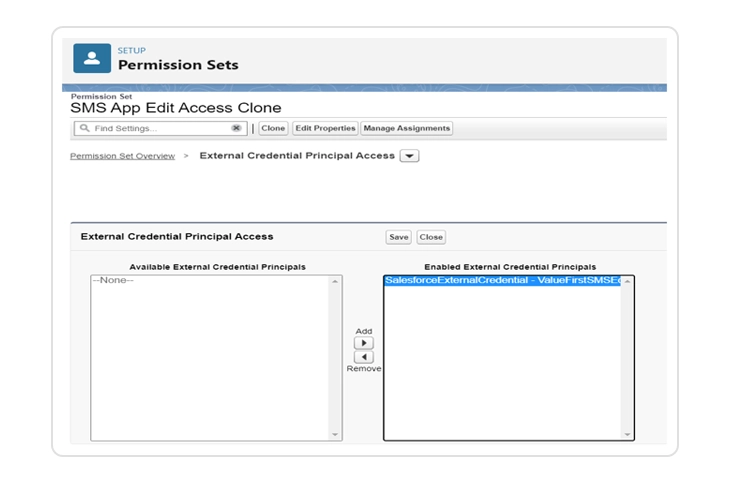Open Manage Assignments
Viewport: 730px width, 500px height.
406,129
